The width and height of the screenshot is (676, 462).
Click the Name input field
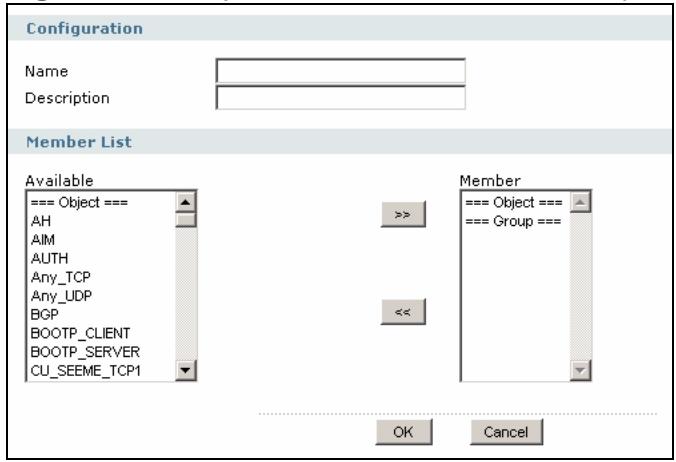pyautogui.click(x=341, y=71)
